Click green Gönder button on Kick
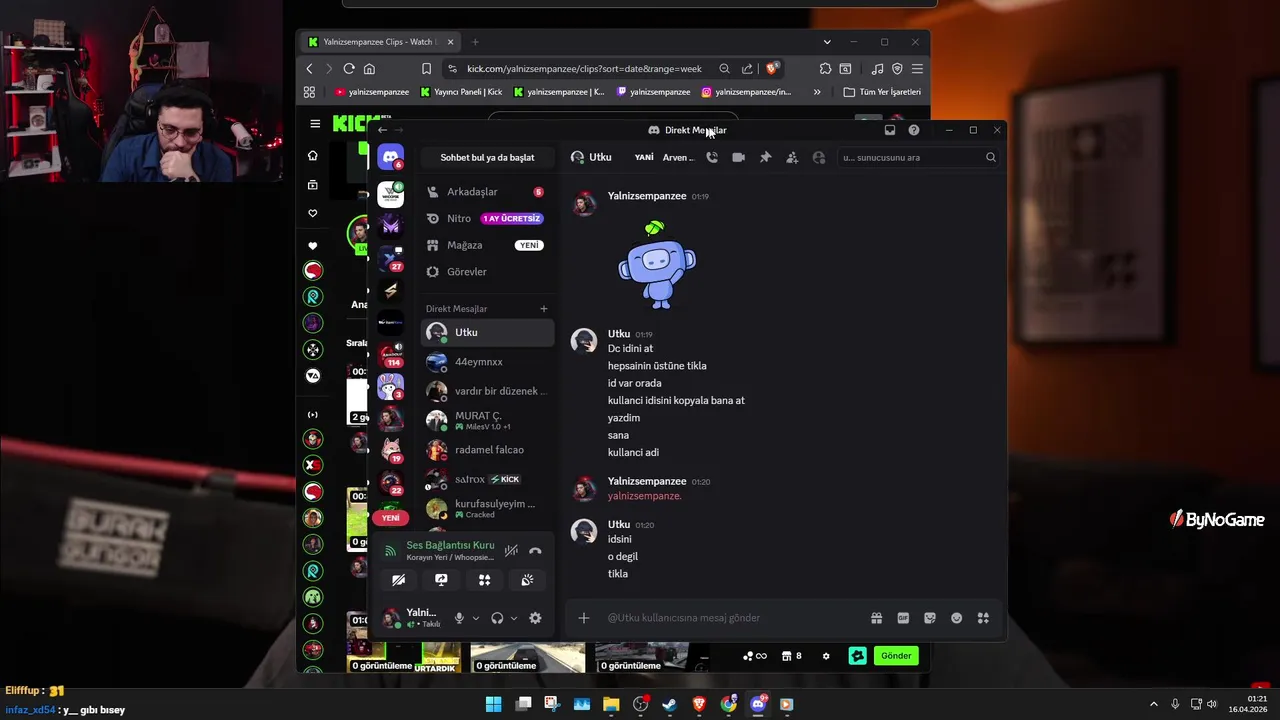 pos(896,656)
